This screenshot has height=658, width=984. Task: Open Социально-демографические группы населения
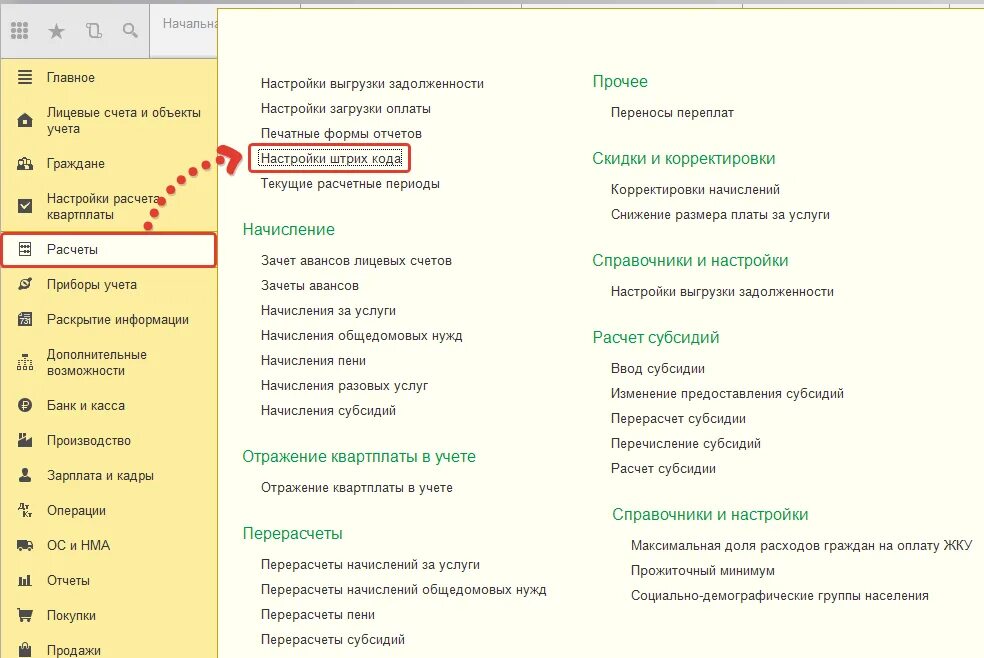(779, 596)
